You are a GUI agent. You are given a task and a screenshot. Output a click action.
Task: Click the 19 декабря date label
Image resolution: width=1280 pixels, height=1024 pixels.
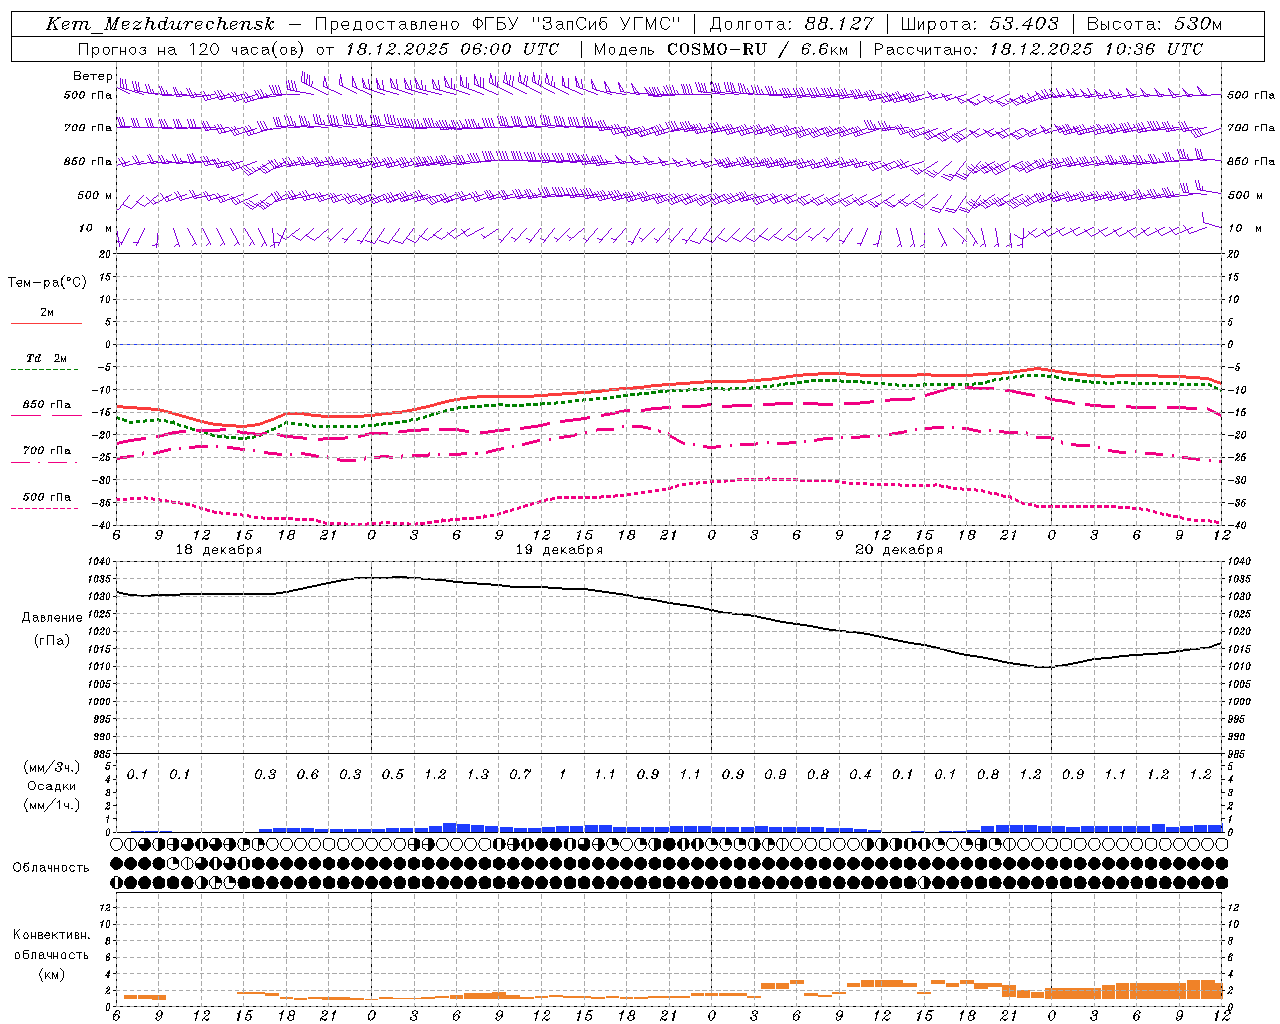tap(559, 550)
